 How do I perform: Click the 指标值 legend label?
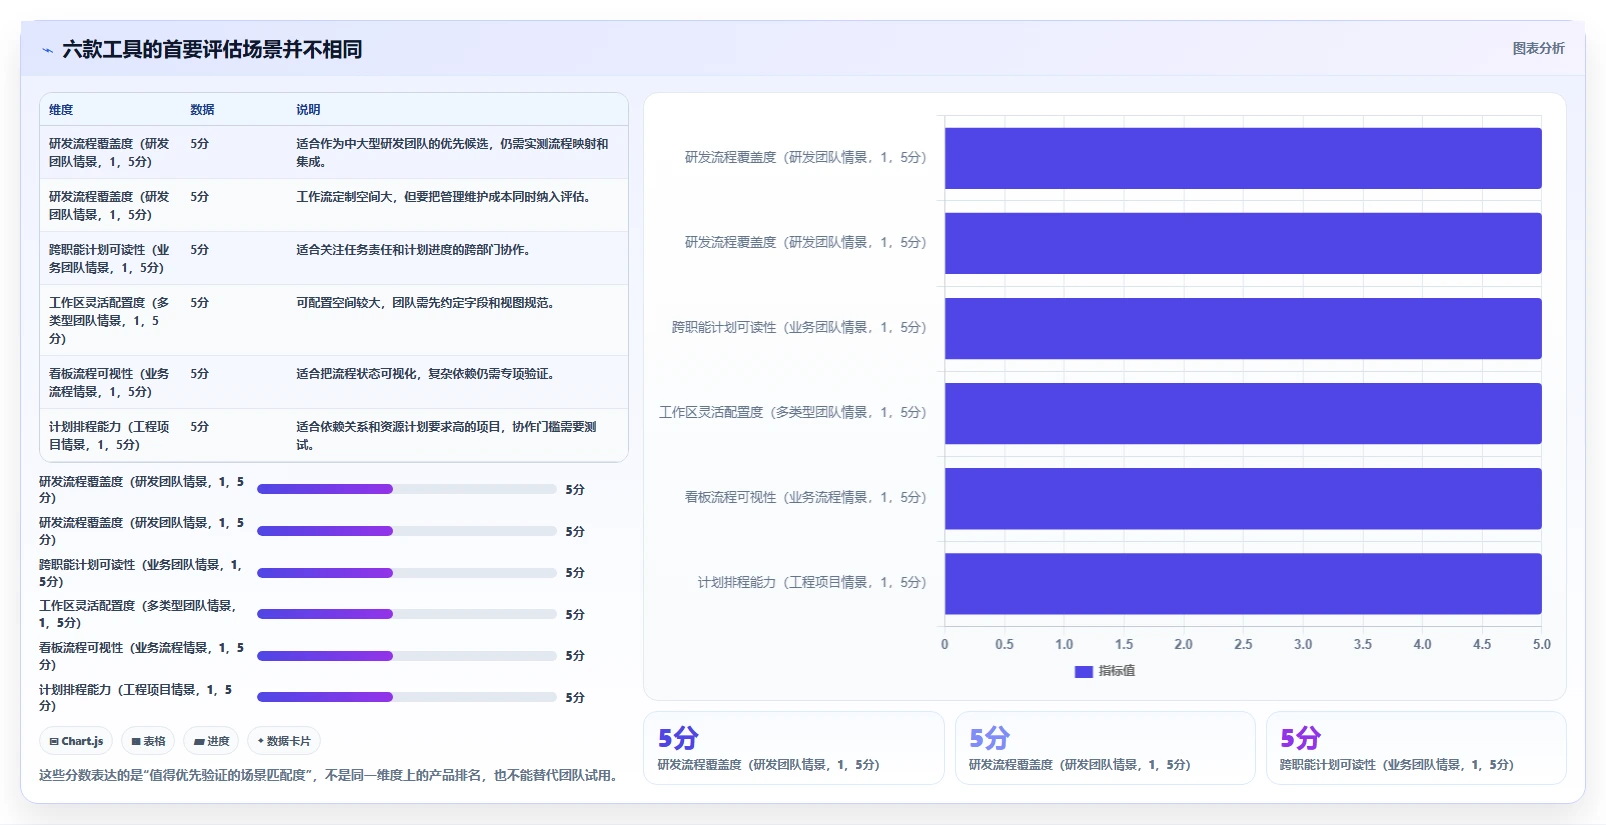pos(1116,671)
